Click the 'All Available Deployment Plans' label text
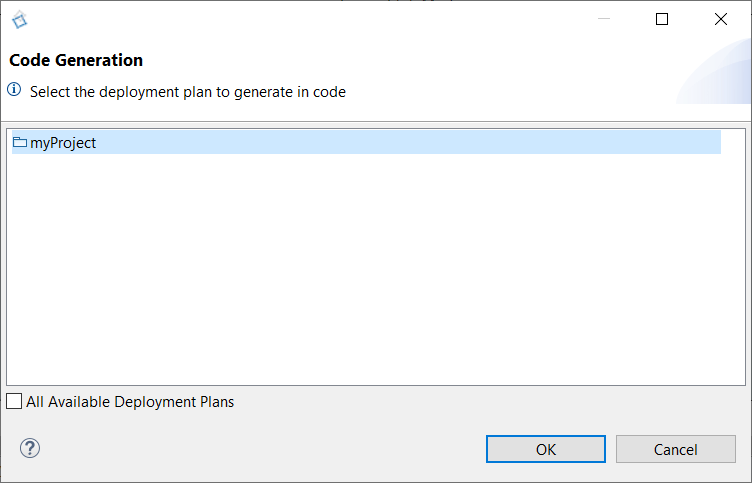The image size is (752, 483). point(130,401)
